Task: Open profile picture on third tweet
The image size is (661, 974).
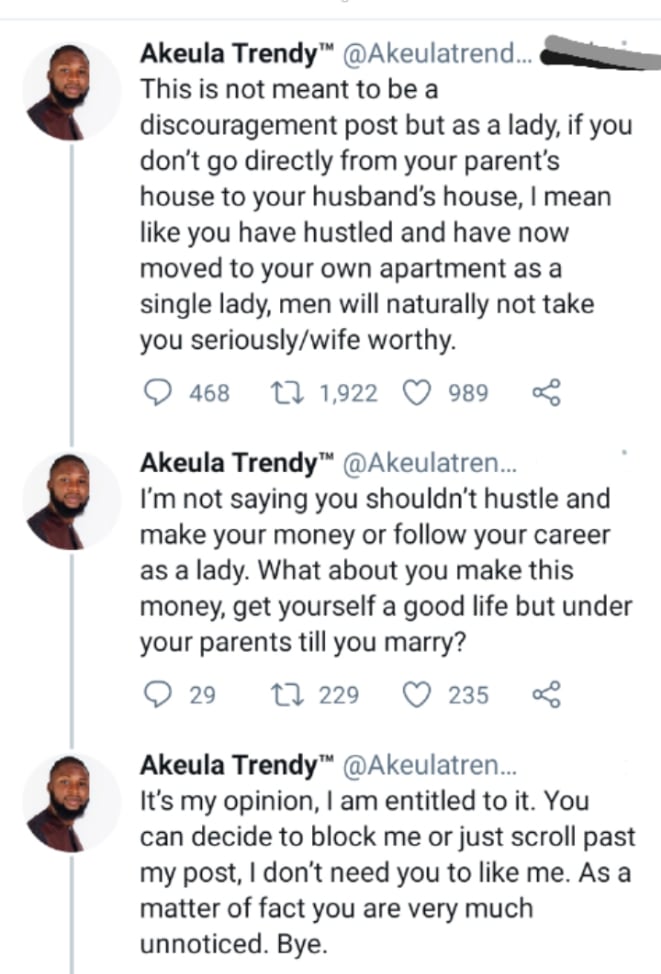Action: [71, 802]
